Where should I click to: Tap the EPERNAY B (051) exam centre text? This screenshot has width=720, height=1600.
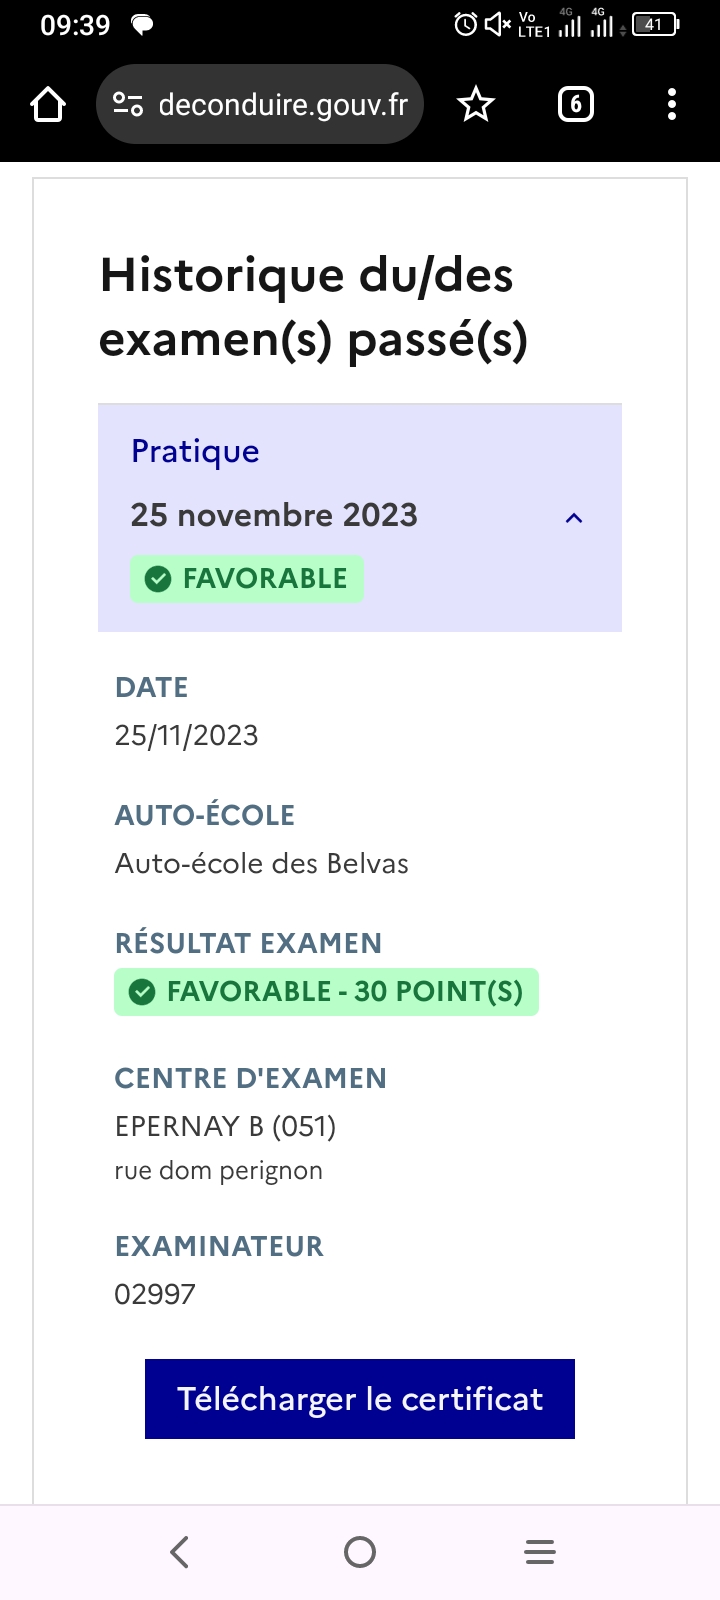pos(226,1127)
